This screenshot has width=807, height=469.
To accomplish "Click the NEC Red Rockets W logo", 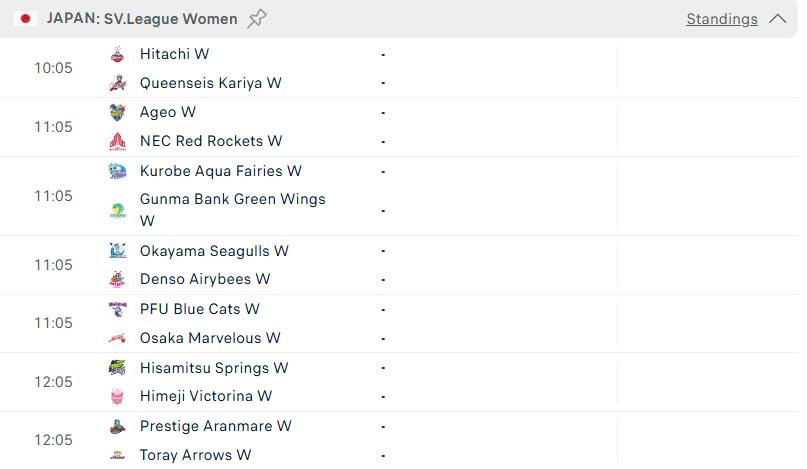I will pyautogui.click(x=117, y=141).
